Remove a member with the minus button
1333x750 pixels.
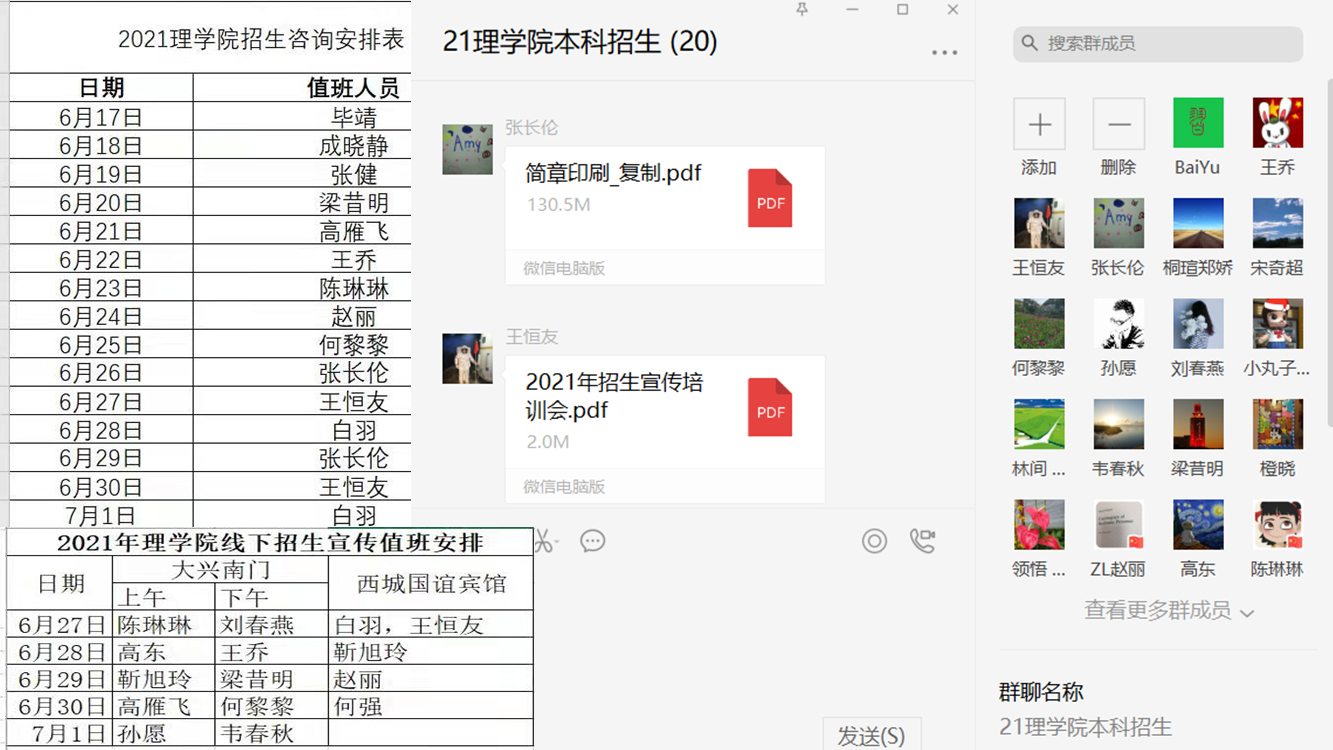1118,125
